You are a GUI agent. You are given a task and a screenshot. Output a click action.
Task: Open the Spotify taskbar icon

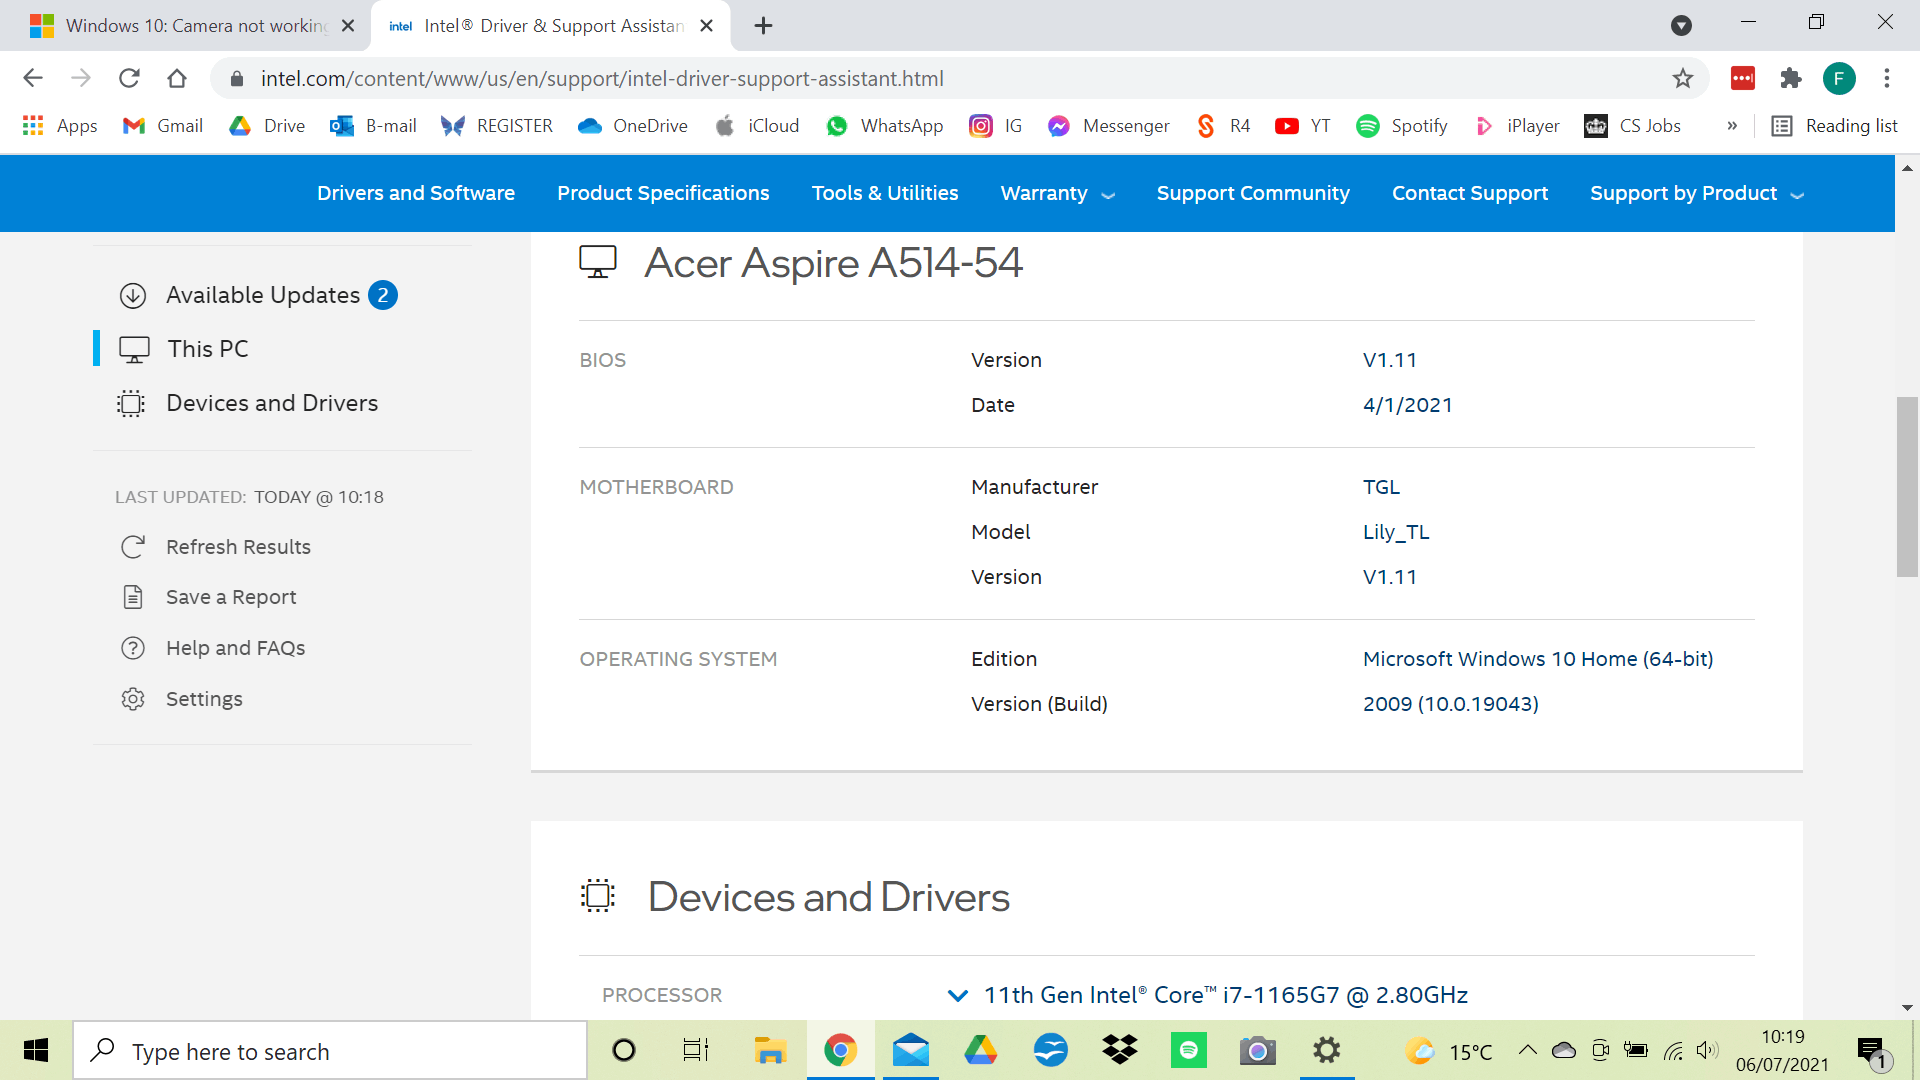point(1188,1050)
